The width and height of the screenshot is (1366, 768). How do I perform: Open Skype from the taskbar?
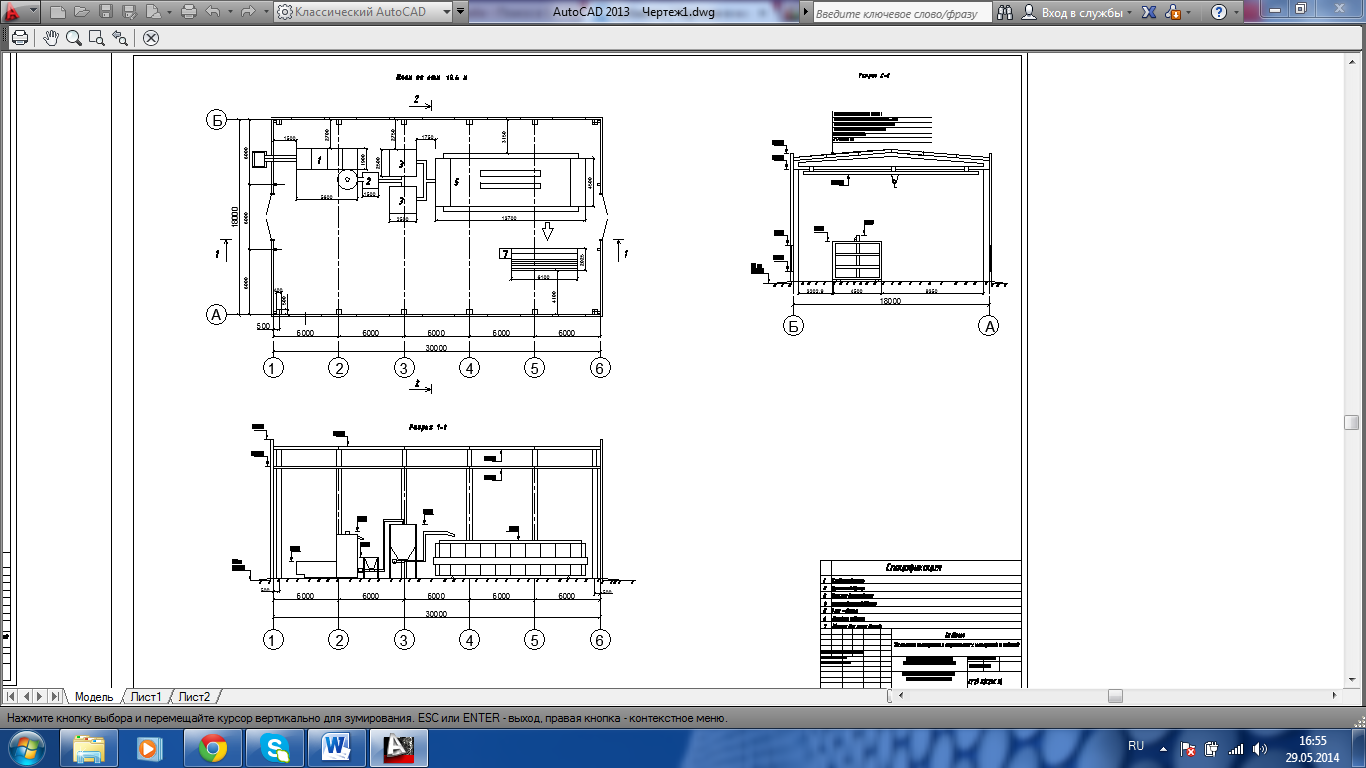tap(274, 748)
